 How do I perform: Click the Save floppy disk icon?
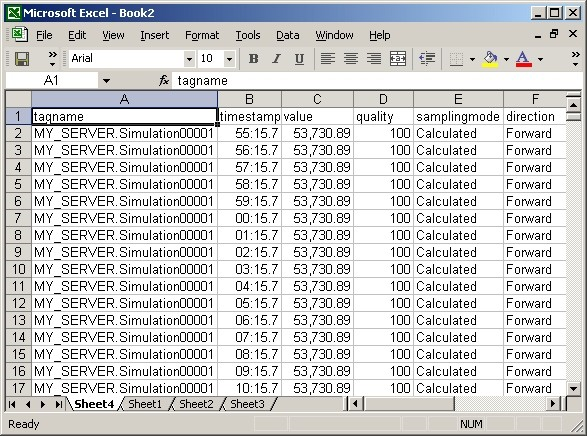[22, 59]
